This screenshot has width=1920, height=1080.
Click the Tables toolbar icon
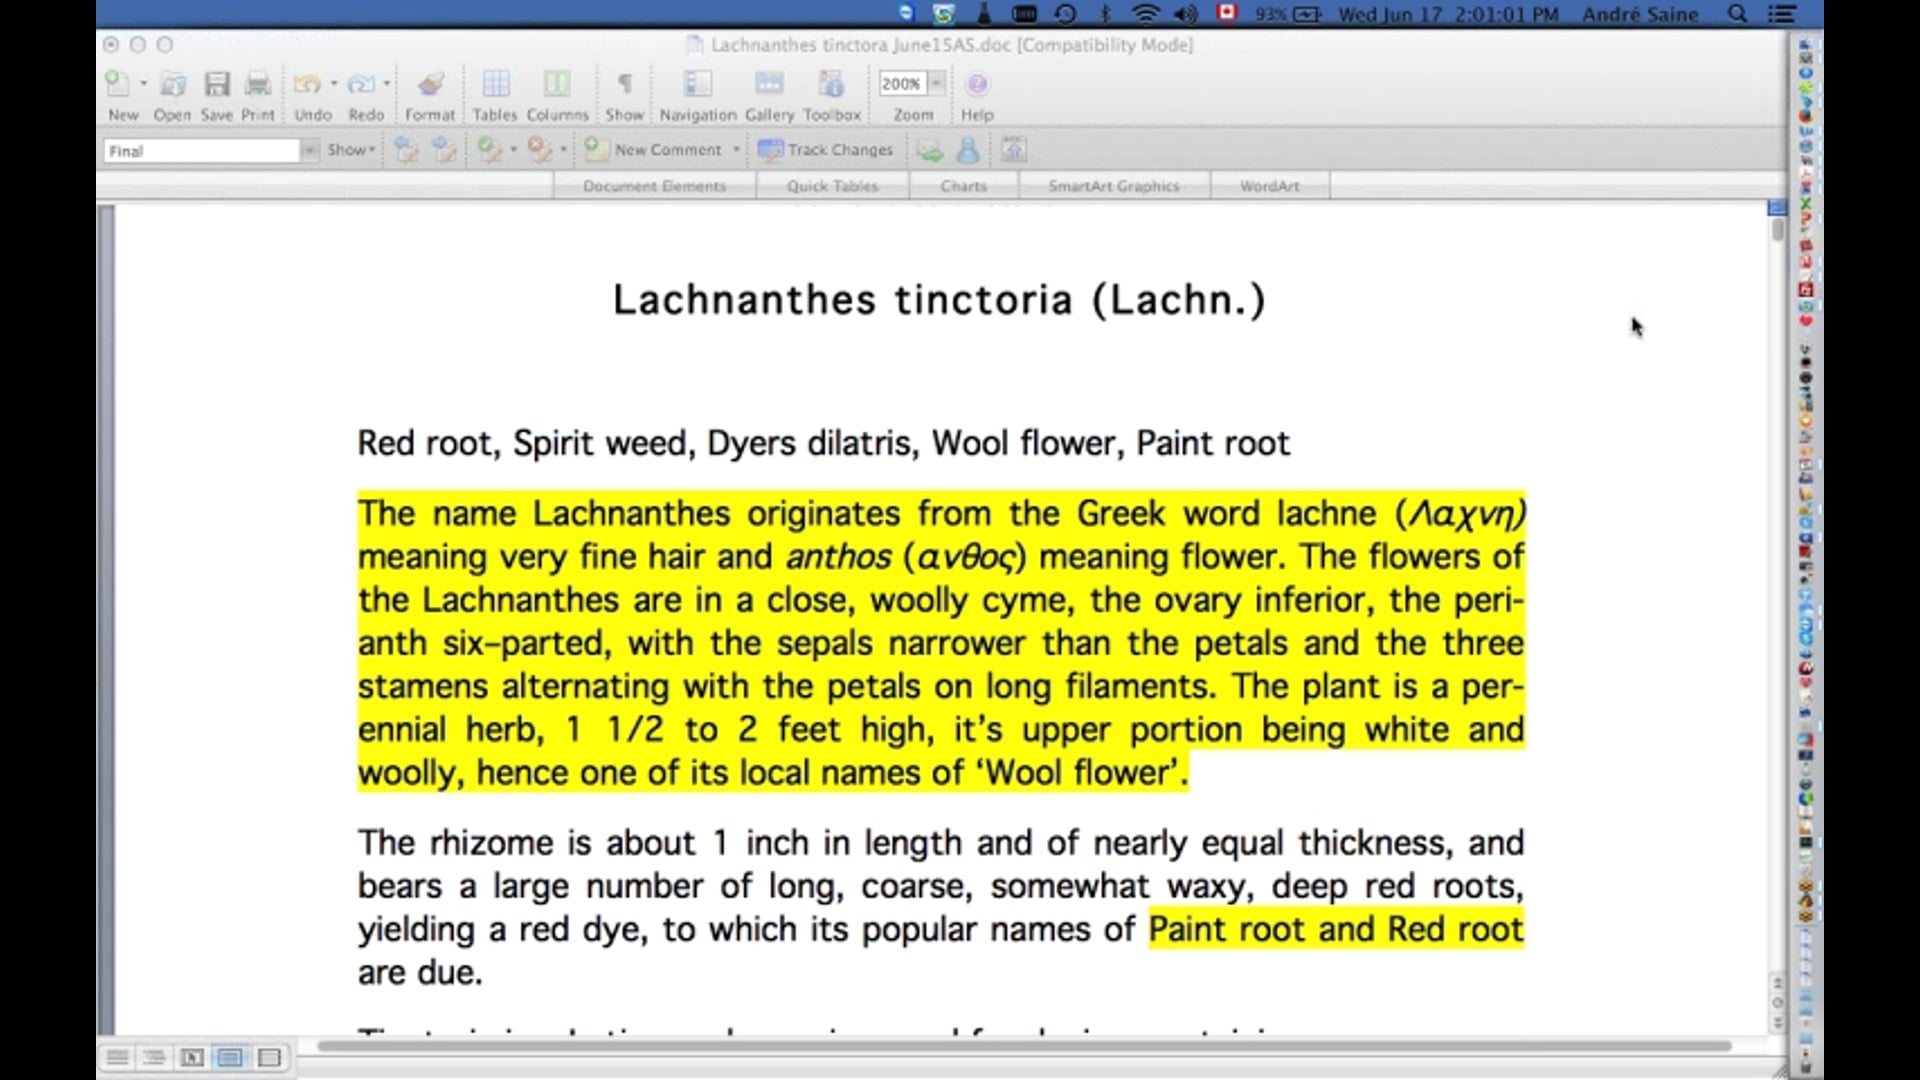495,85
